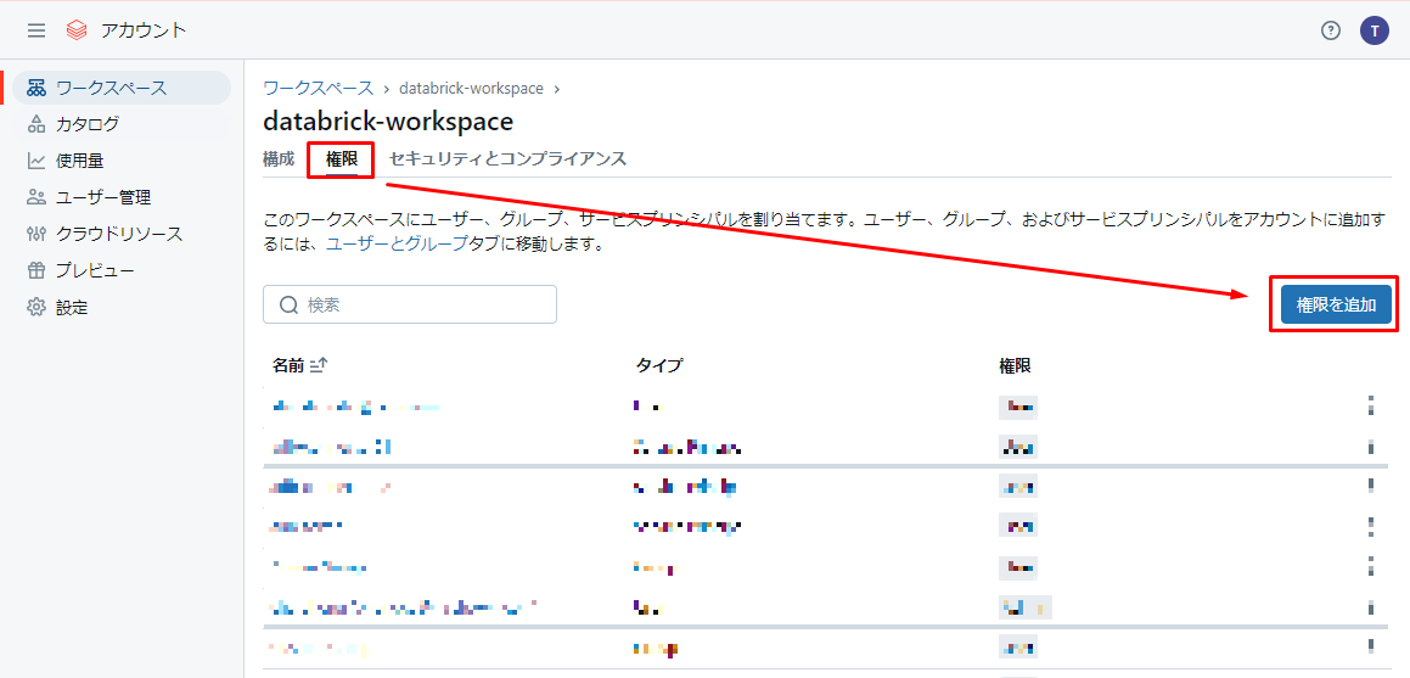
Task: Open 設定 settings in sidebar
Action: click(71, 307)
